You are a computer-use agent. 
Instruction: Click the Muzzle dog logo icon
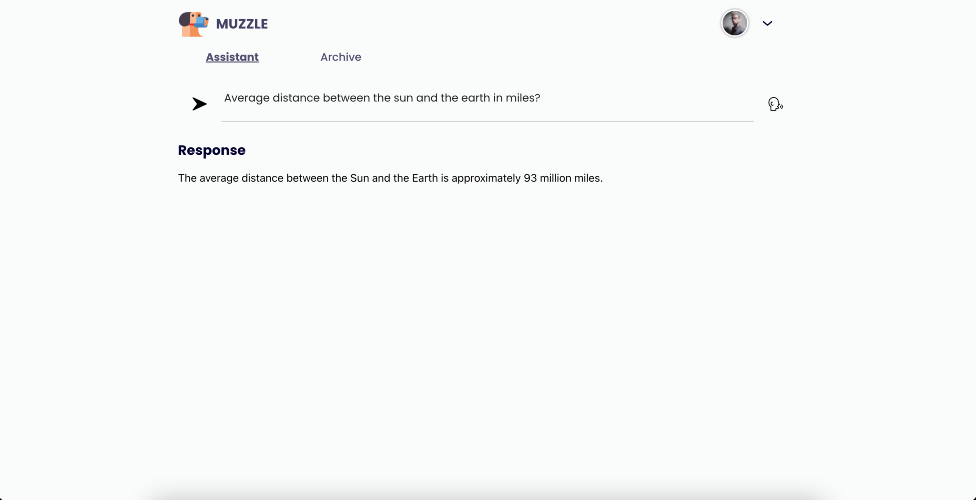point(194,24)
